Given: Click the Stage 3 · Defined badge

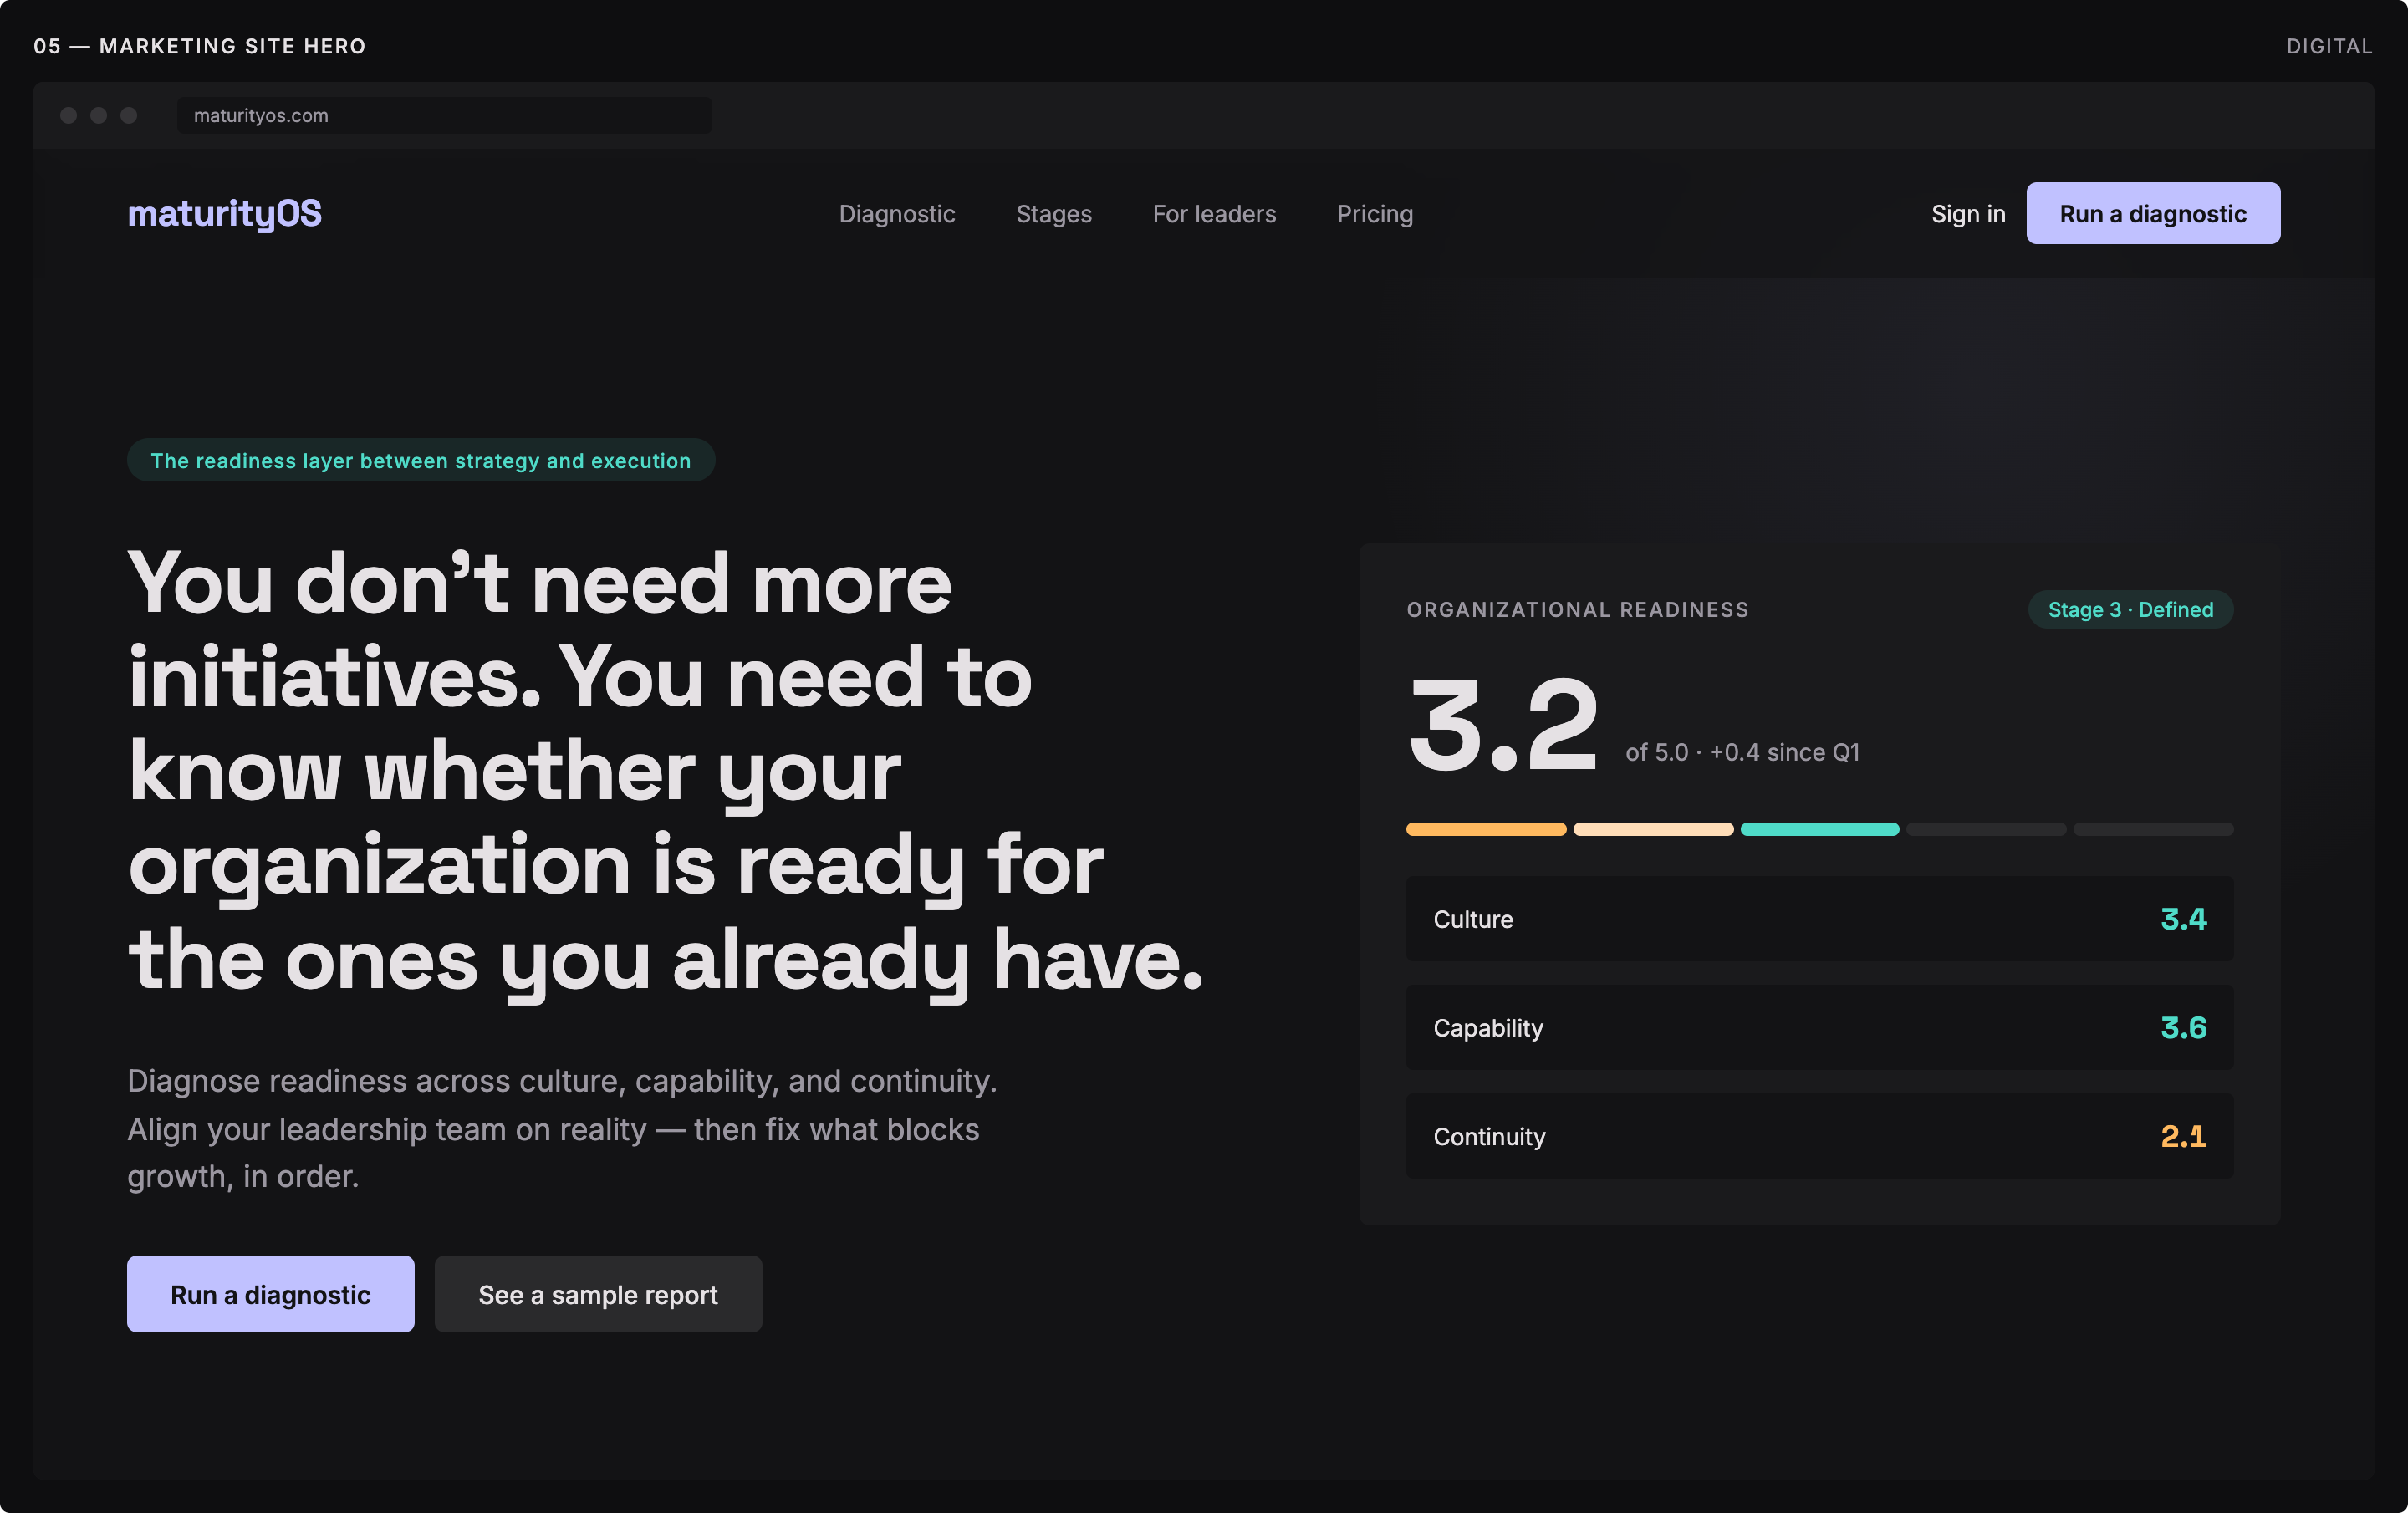Looking at the screenshot, I should pyautogui.click(x=2130, y=609).
